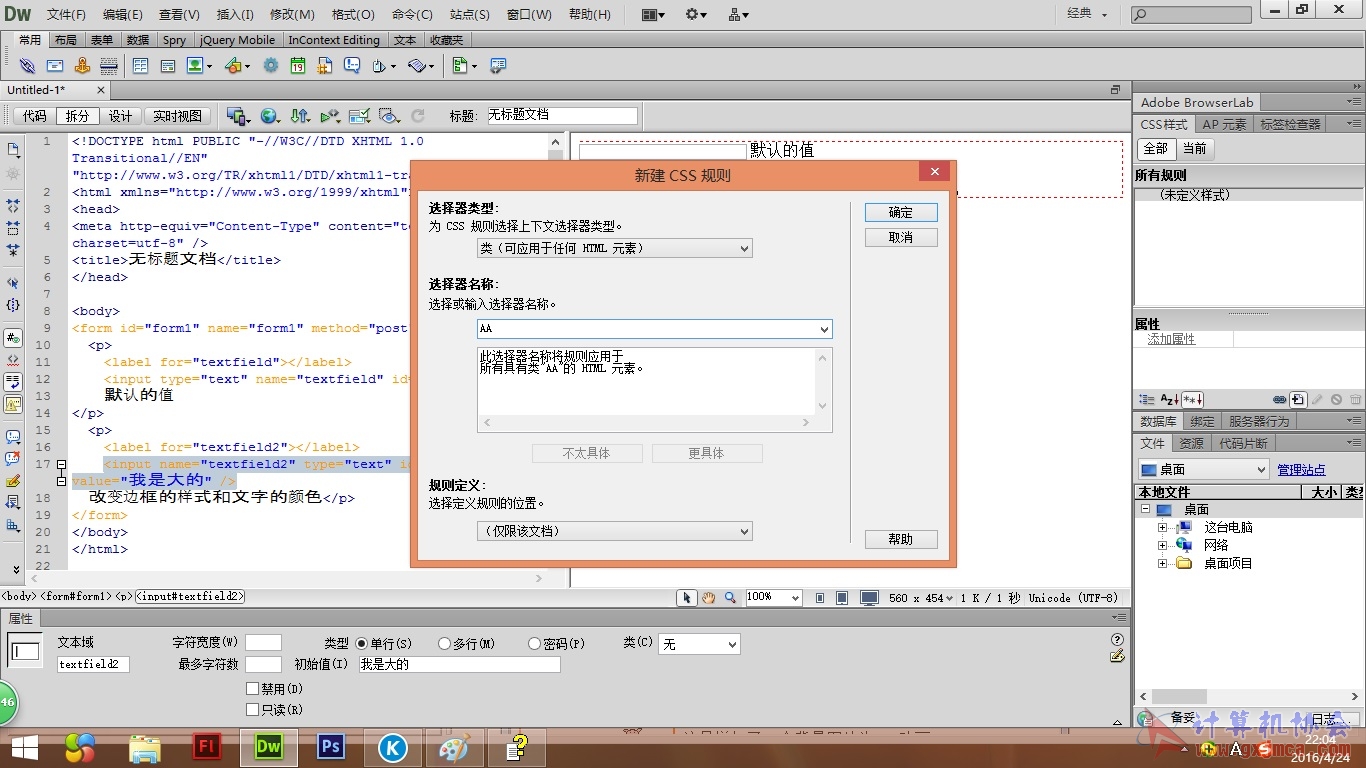
Task: Click the multiscreen preview icon
Action: pyautogui.click(x=237, y=116)
